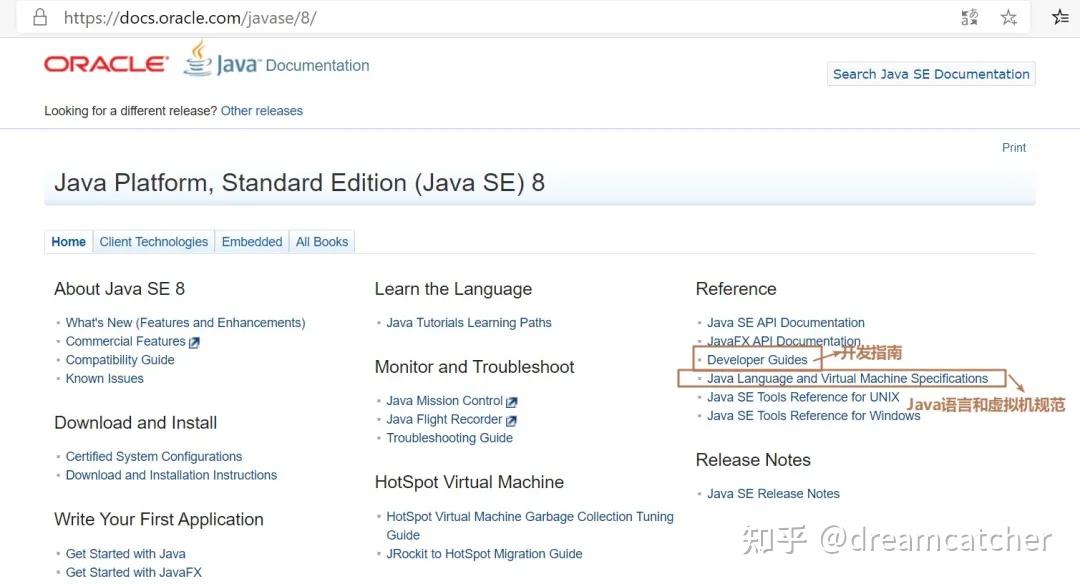
Task: Switch to the Client Technologies tab
Action: (153, 241)
